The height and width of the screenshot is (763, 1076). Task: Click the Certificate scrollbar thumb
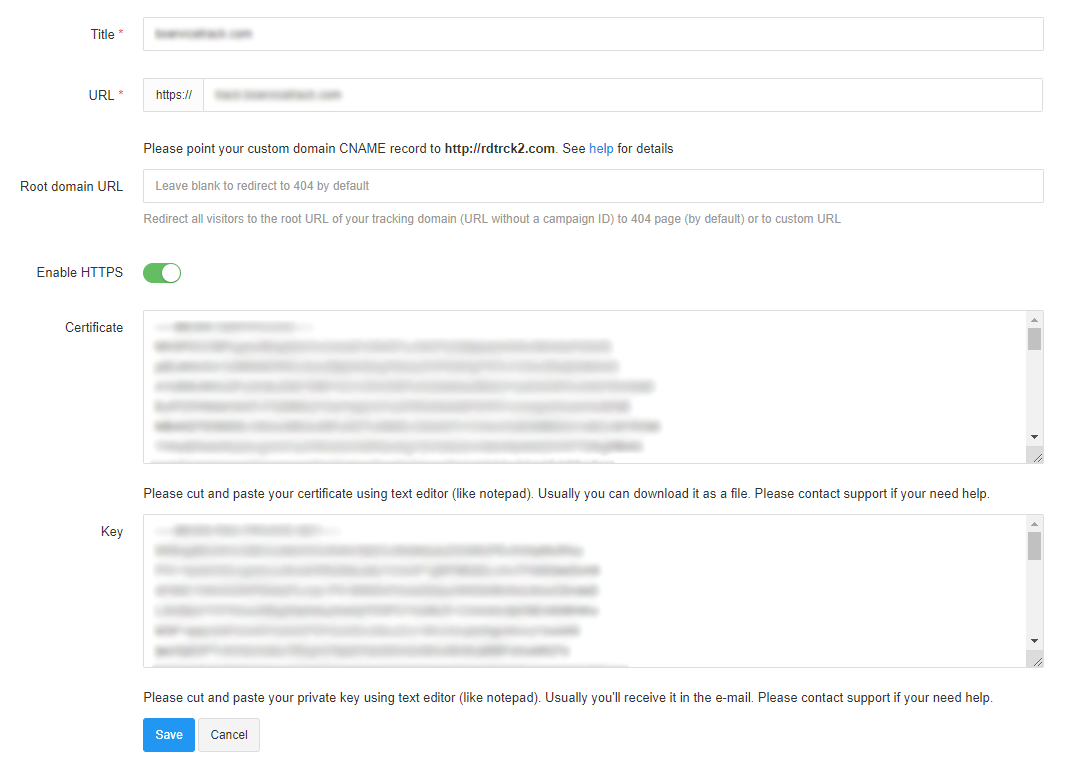1034,339
